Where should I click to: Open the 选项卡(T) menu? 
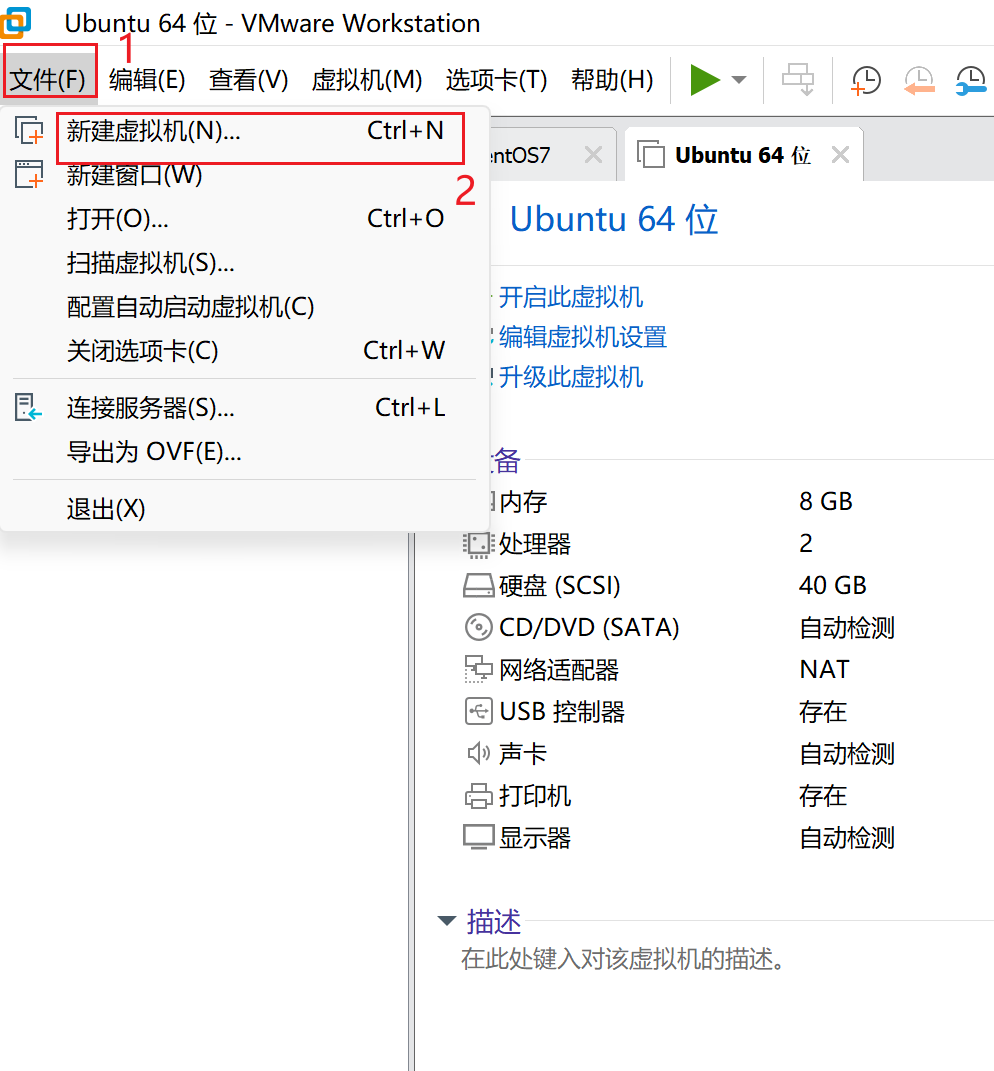point(497,80)
